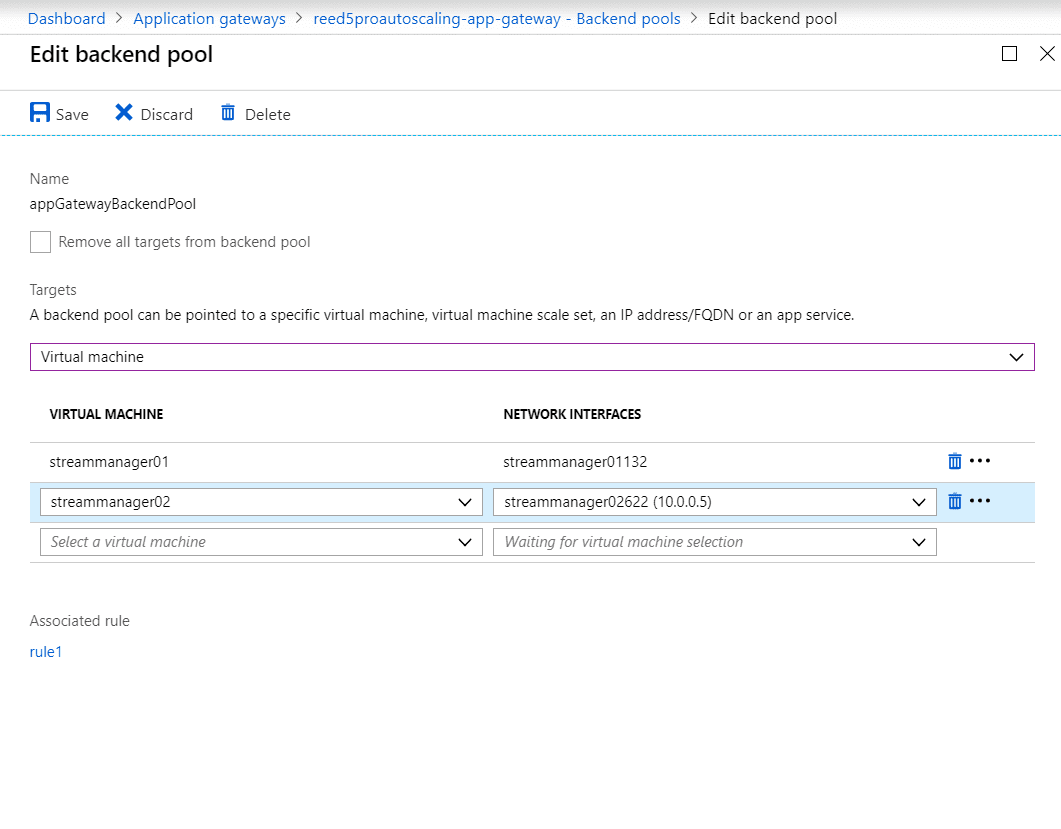Navigate to Application gateways breadcrumb
The image size is (1061, 829).
[x=209, y=18]
